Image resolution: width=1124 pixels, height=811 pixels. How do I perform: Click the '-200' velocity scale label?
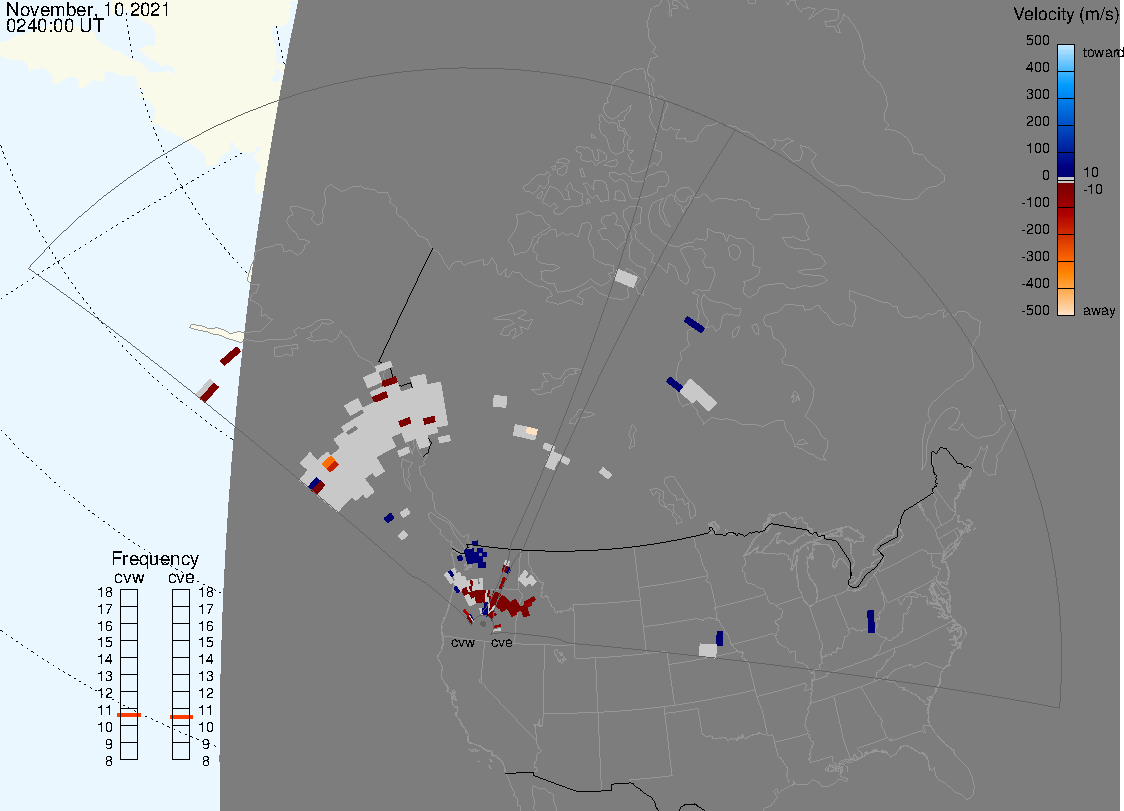tap(1035, 229)
